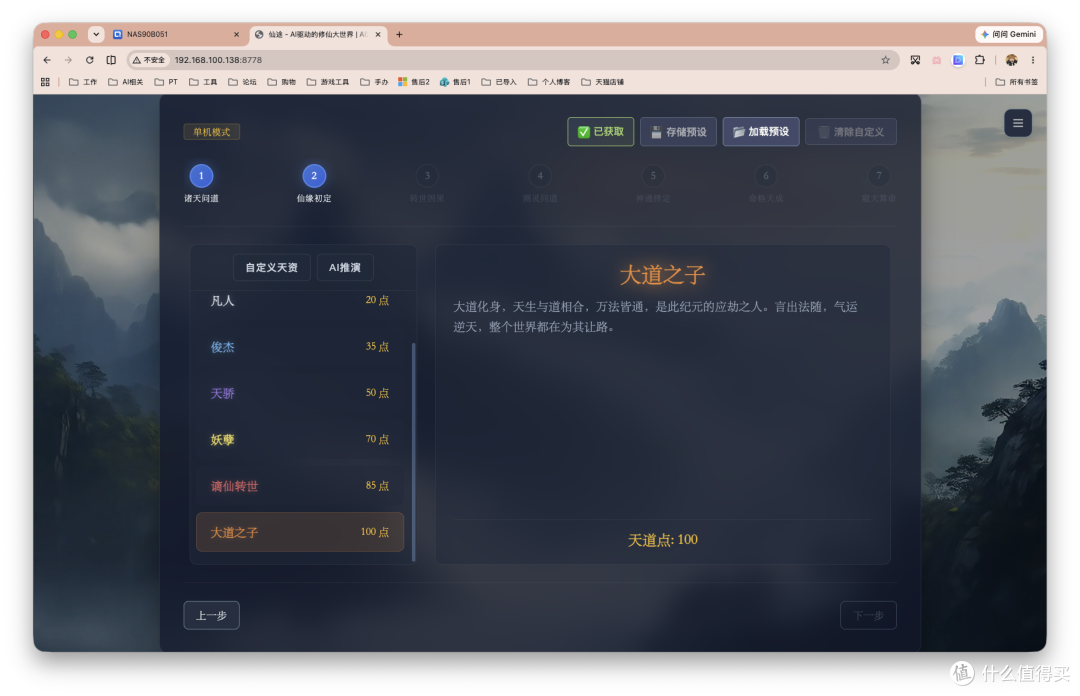Close the 仙途 game tab
This screenshot has width=1080, height=696.
tap(377, 34)
